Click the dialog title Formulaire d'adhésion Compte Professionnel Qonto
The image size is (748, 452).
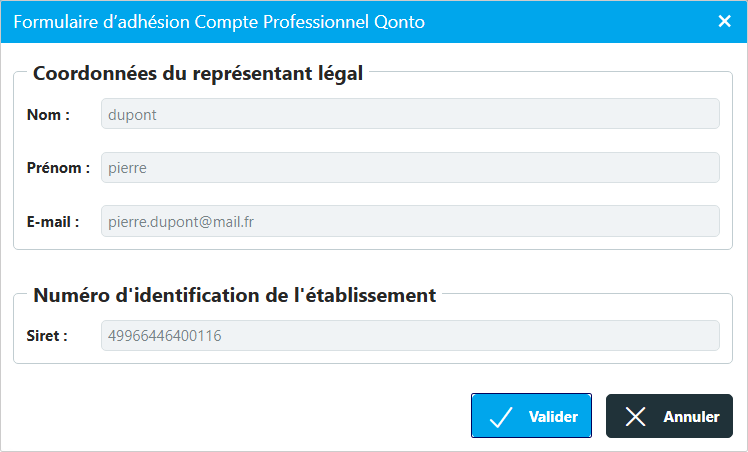coord(219,22)
